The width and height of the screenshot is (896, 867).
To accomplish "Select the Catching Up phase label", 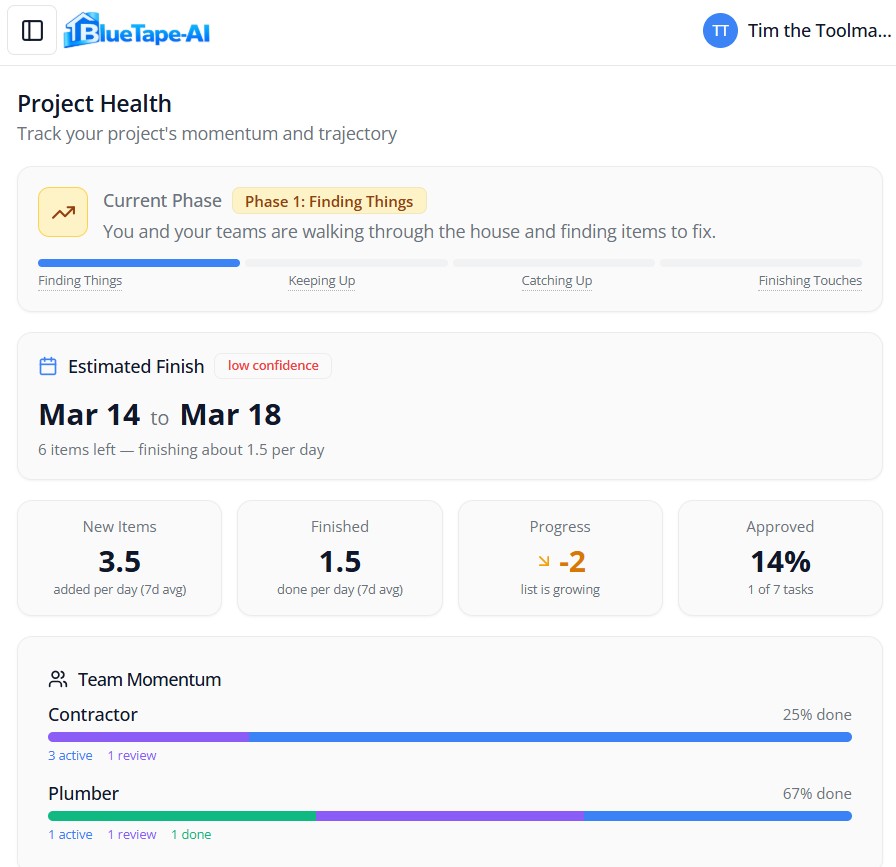I will (x=557, y=281).
